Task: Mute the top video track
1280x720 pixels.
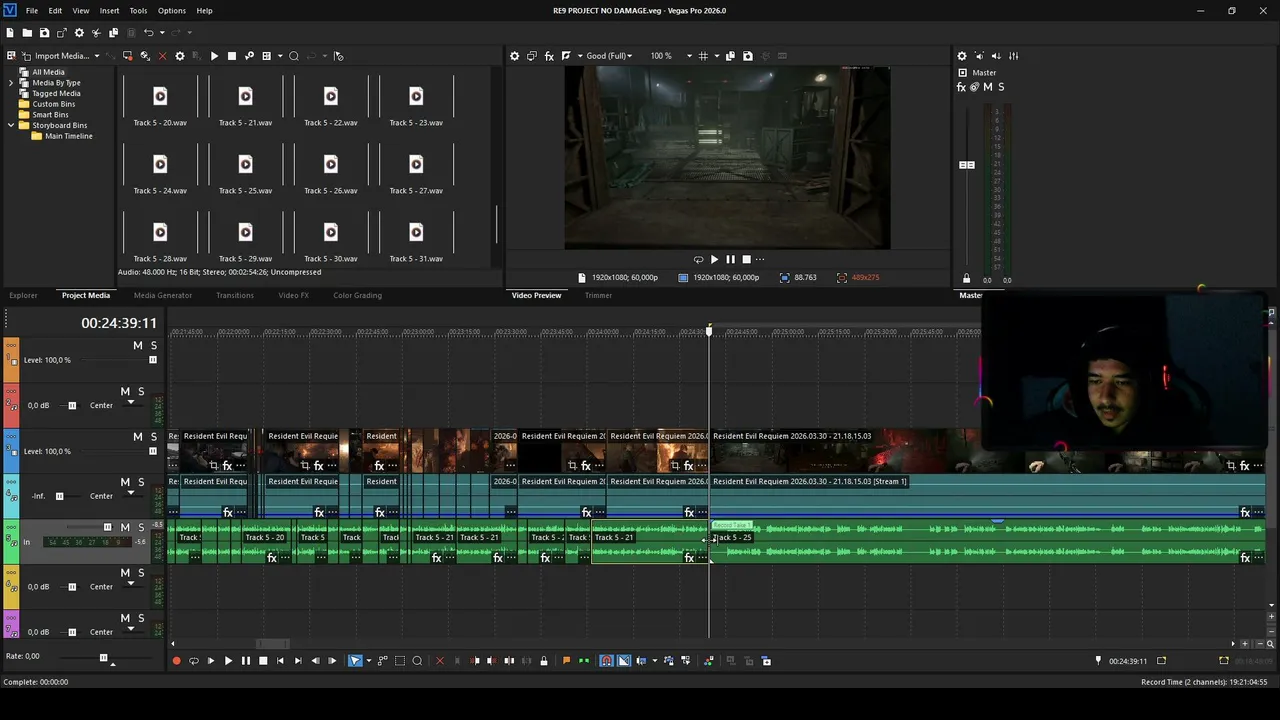Action: pyautogui.click(x=138, y=345)
